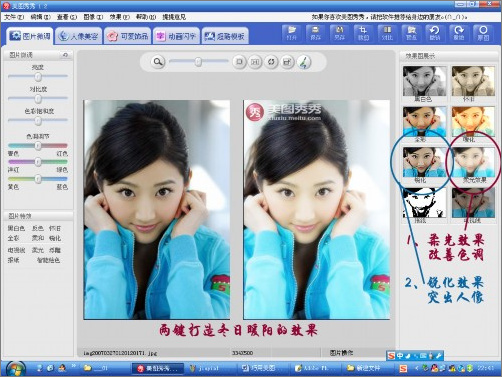
Task: Click the magnifier zoom icon
Action: tap(158, 62)
